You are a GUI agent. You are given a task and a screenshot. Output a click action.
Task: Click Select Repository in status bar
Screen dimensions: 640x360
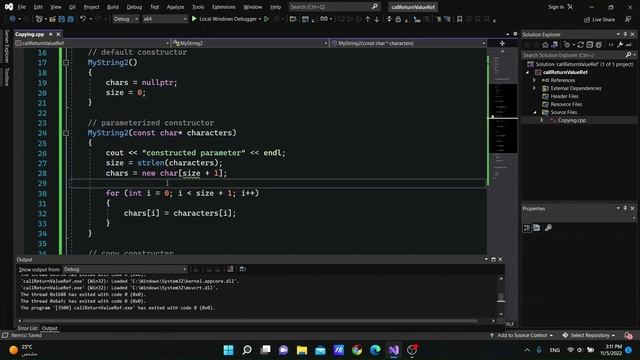tap(589, 336)
